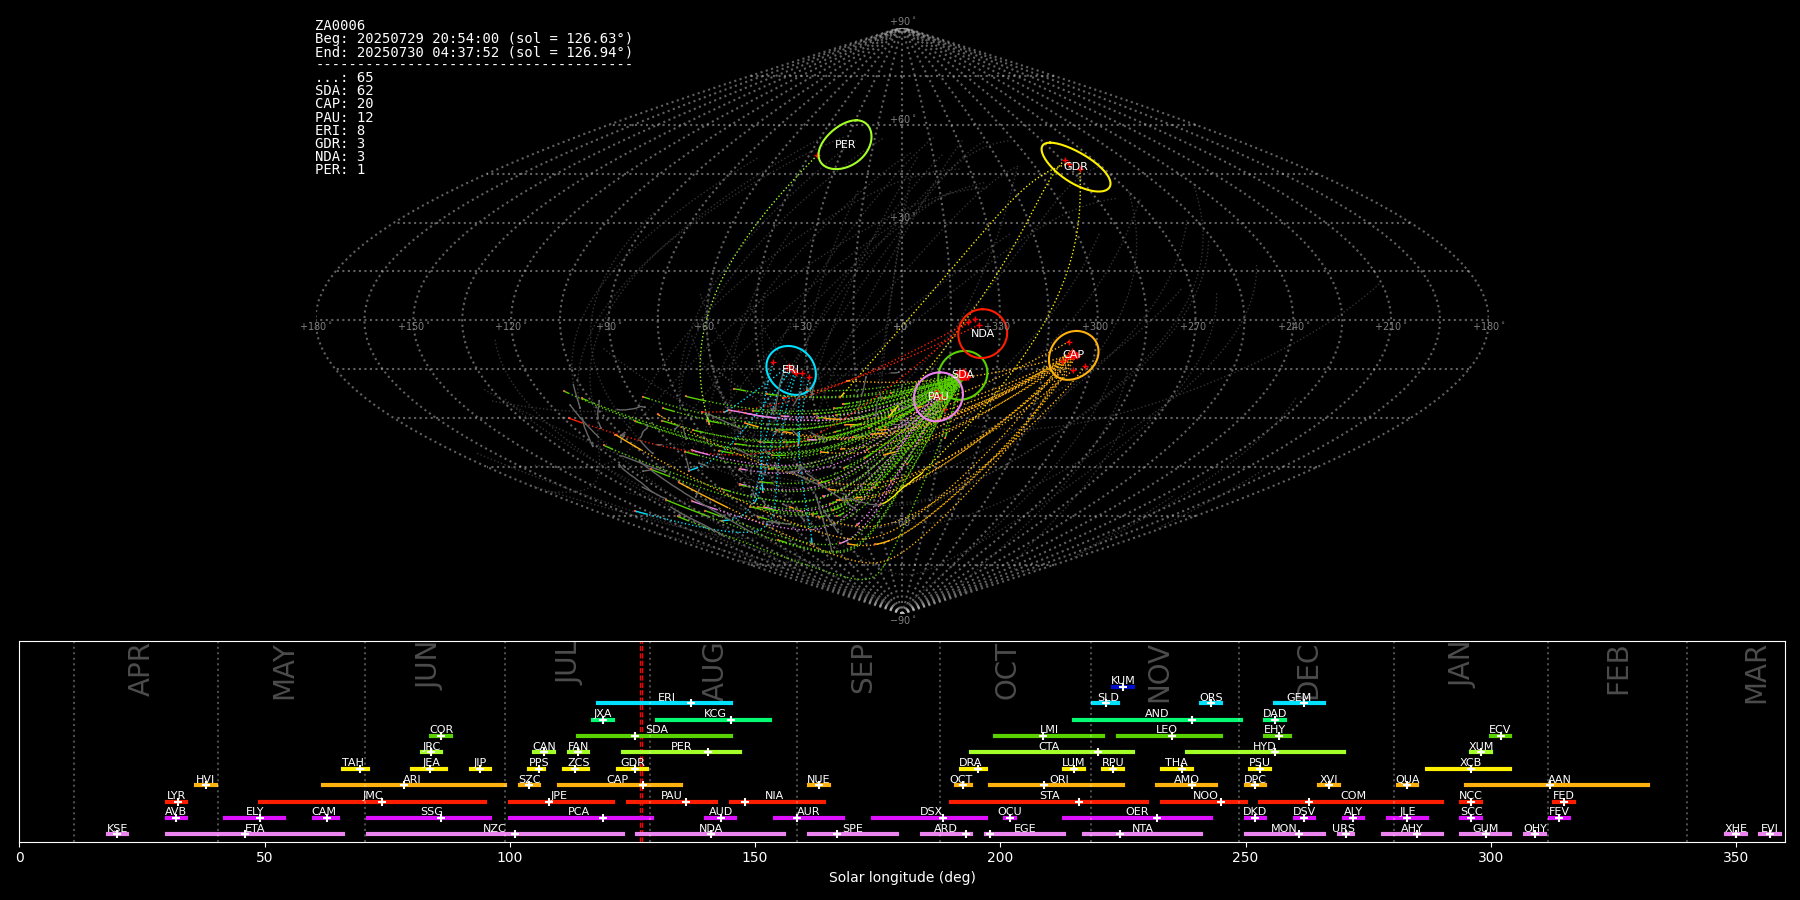Click the AUG month label
1800x900 pixels.
713,672
